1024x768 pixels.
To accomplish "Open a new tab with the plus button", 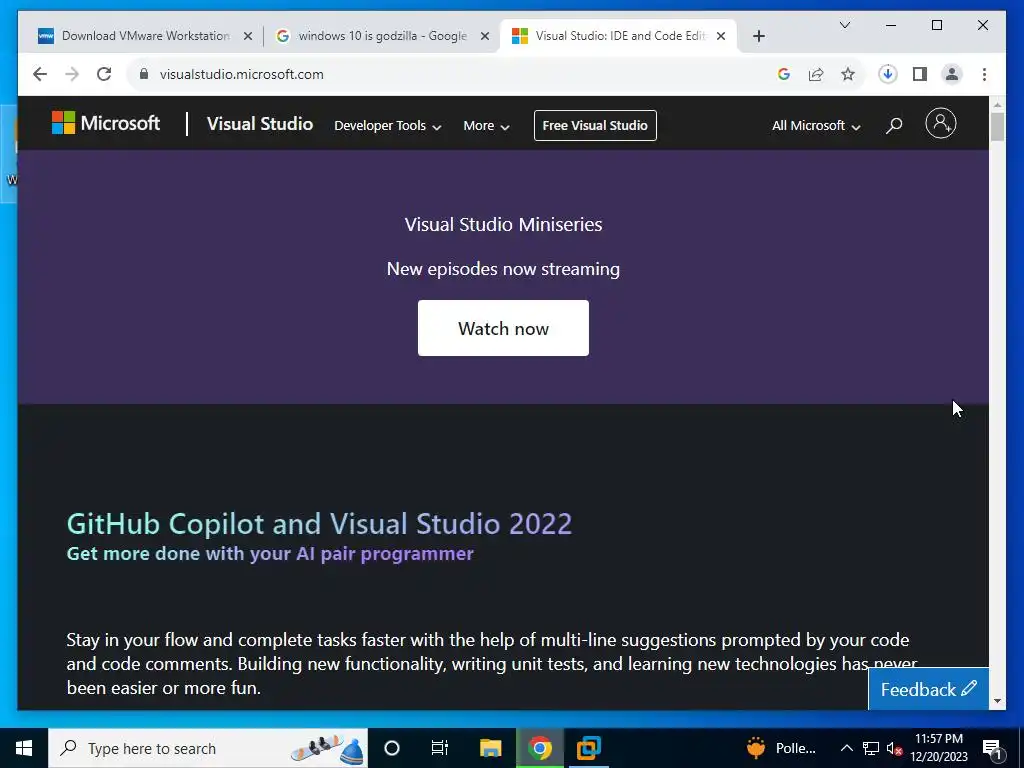I will point(758,36).
